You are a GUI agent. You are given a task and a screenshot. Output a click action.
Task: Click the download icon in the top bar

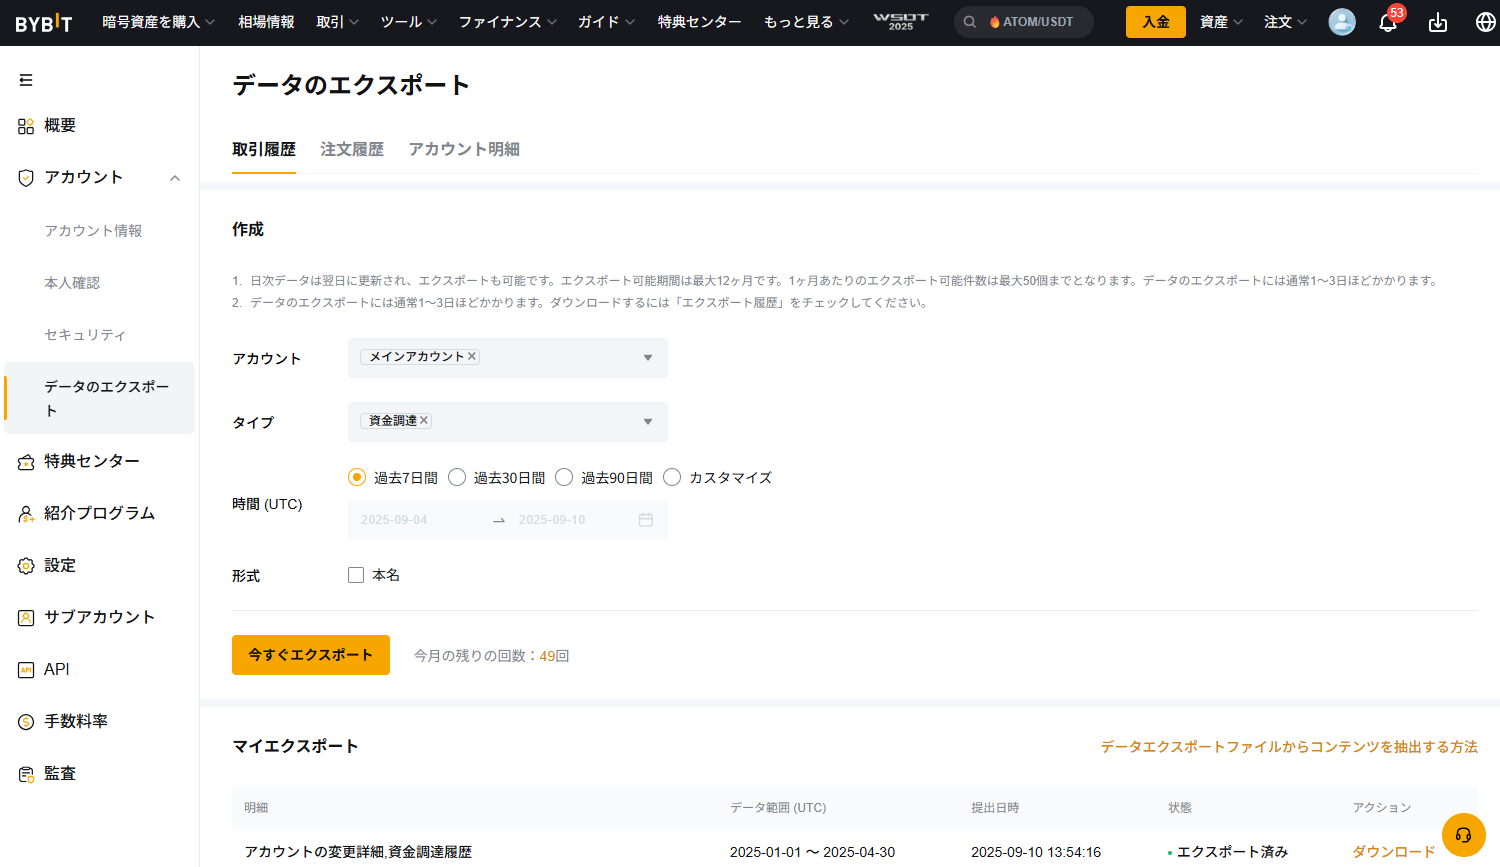click(1437, 21)
